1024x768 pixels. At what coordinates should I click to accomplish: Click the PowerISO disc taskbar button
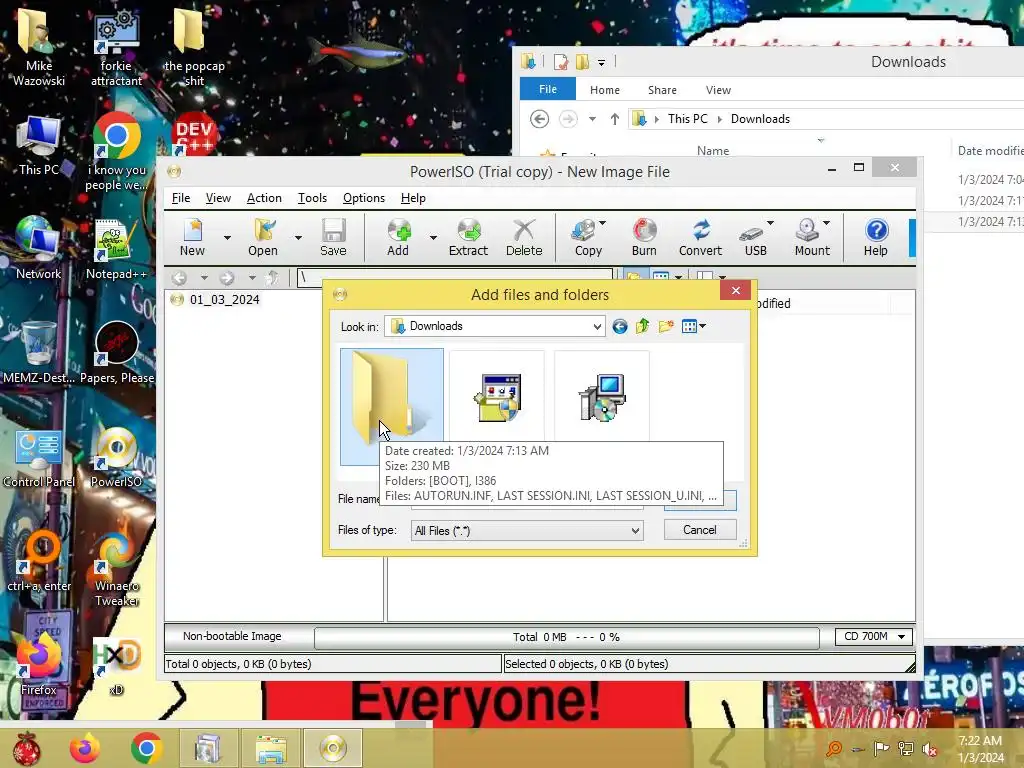tap(333, 748)
